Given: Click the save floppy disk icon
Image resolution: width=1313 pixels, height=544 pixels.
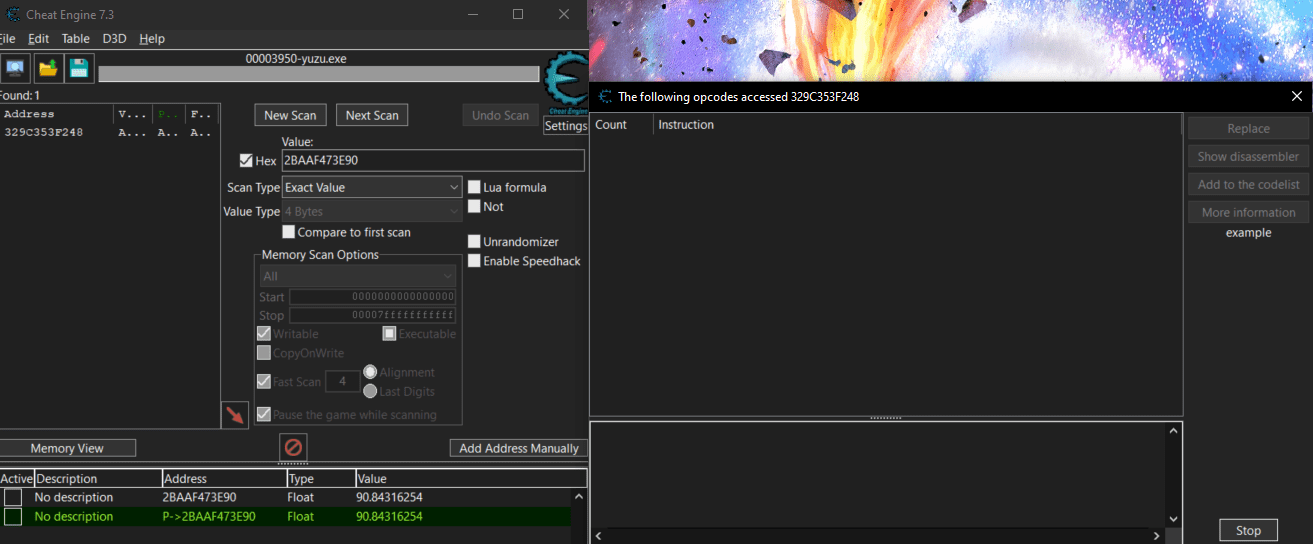Looking at the screenshot, I should point(78,68).
